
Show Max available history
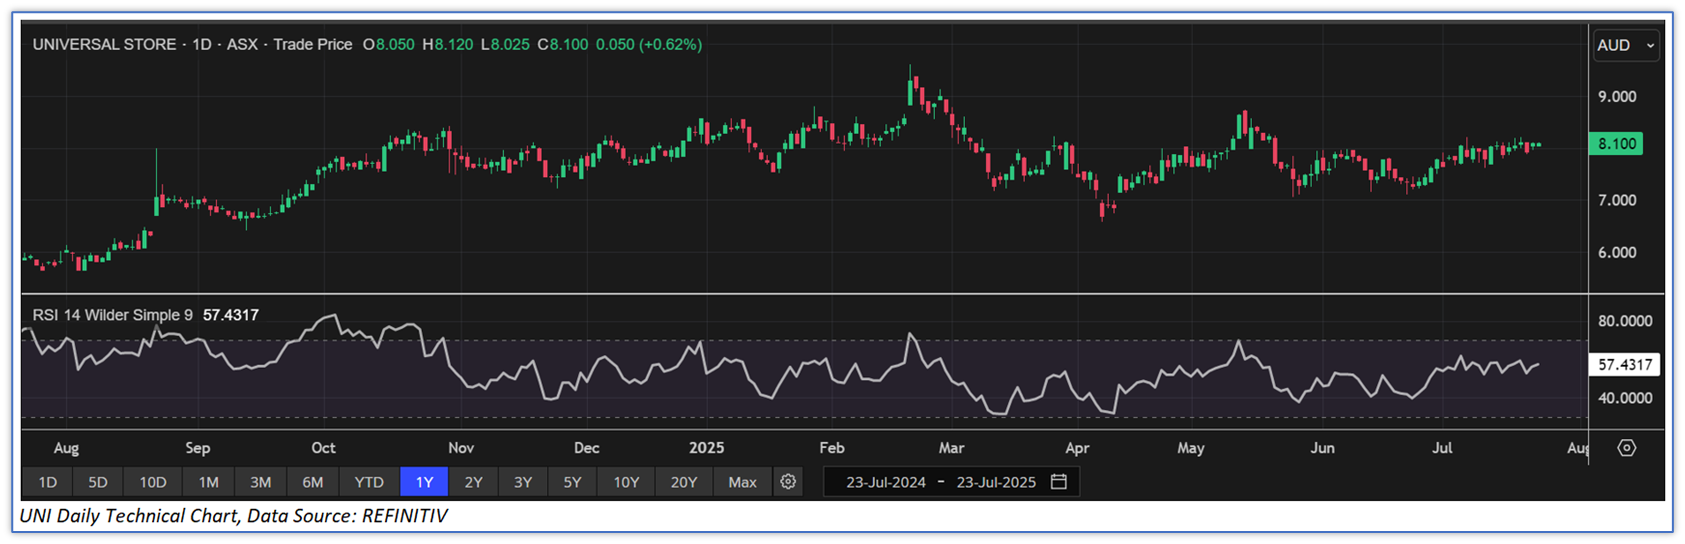742,482
